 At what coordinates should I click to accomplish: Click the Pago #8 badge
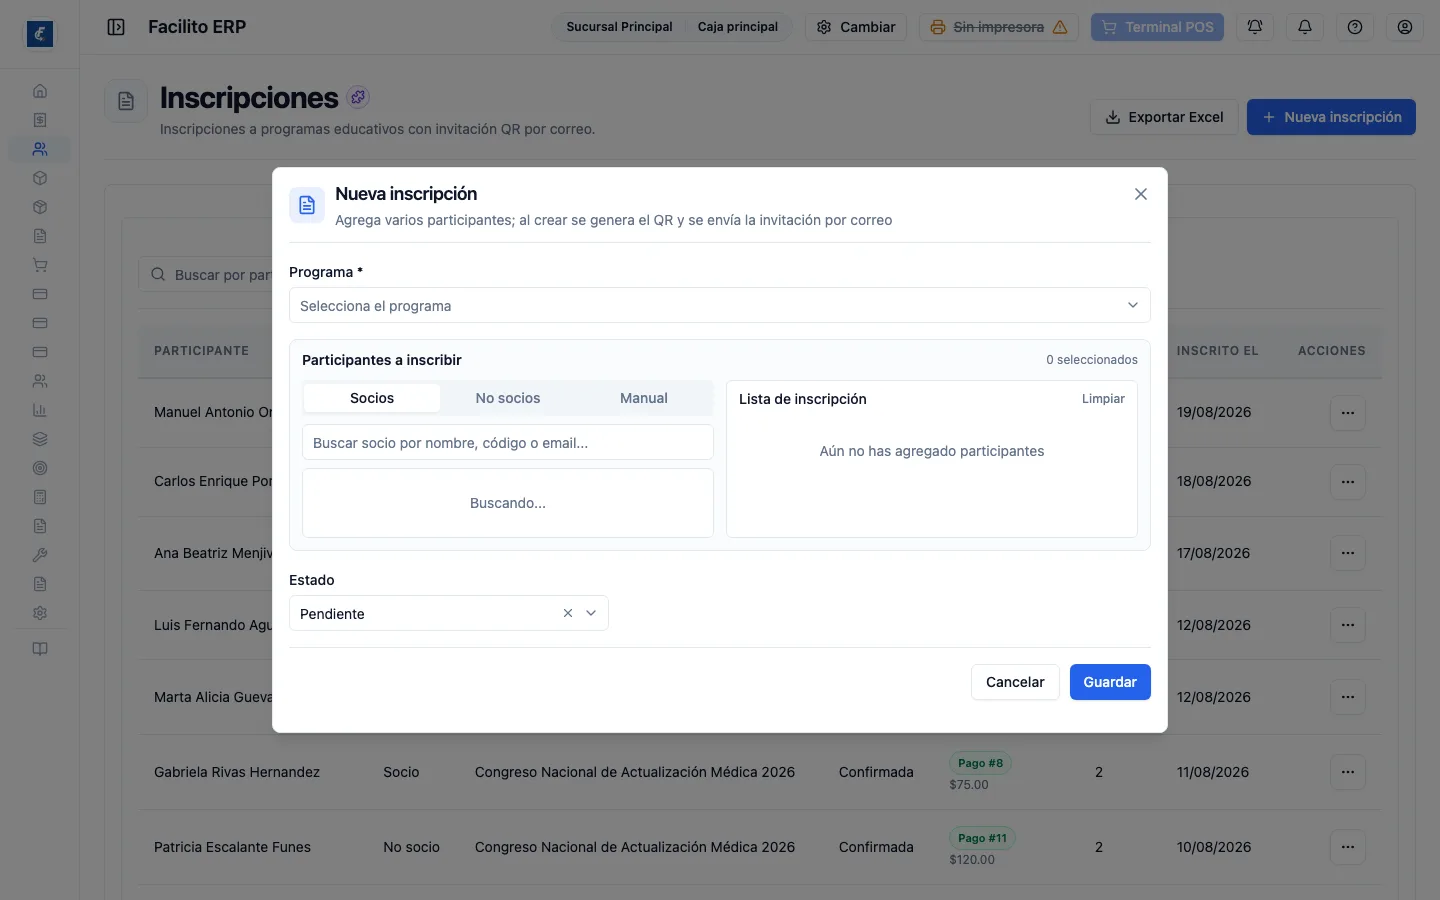pos(980,763)
